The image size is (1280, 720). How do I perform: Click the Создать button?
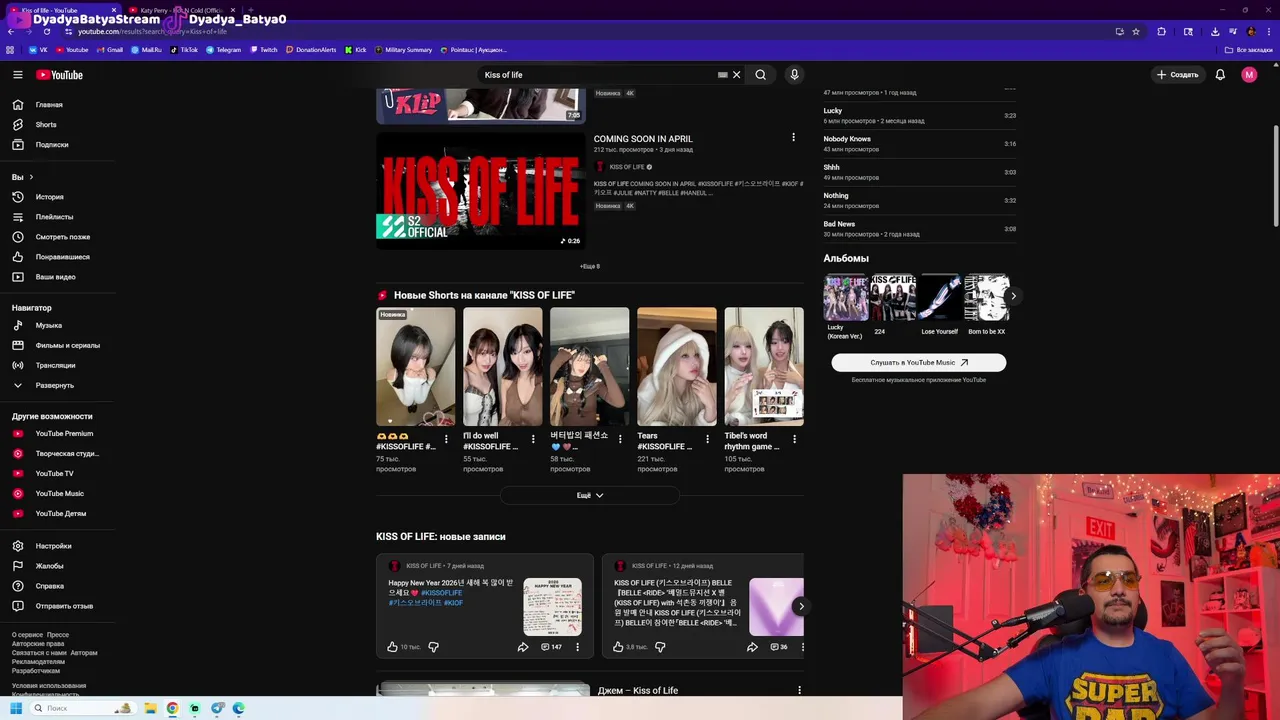[x=1177, y=75]
